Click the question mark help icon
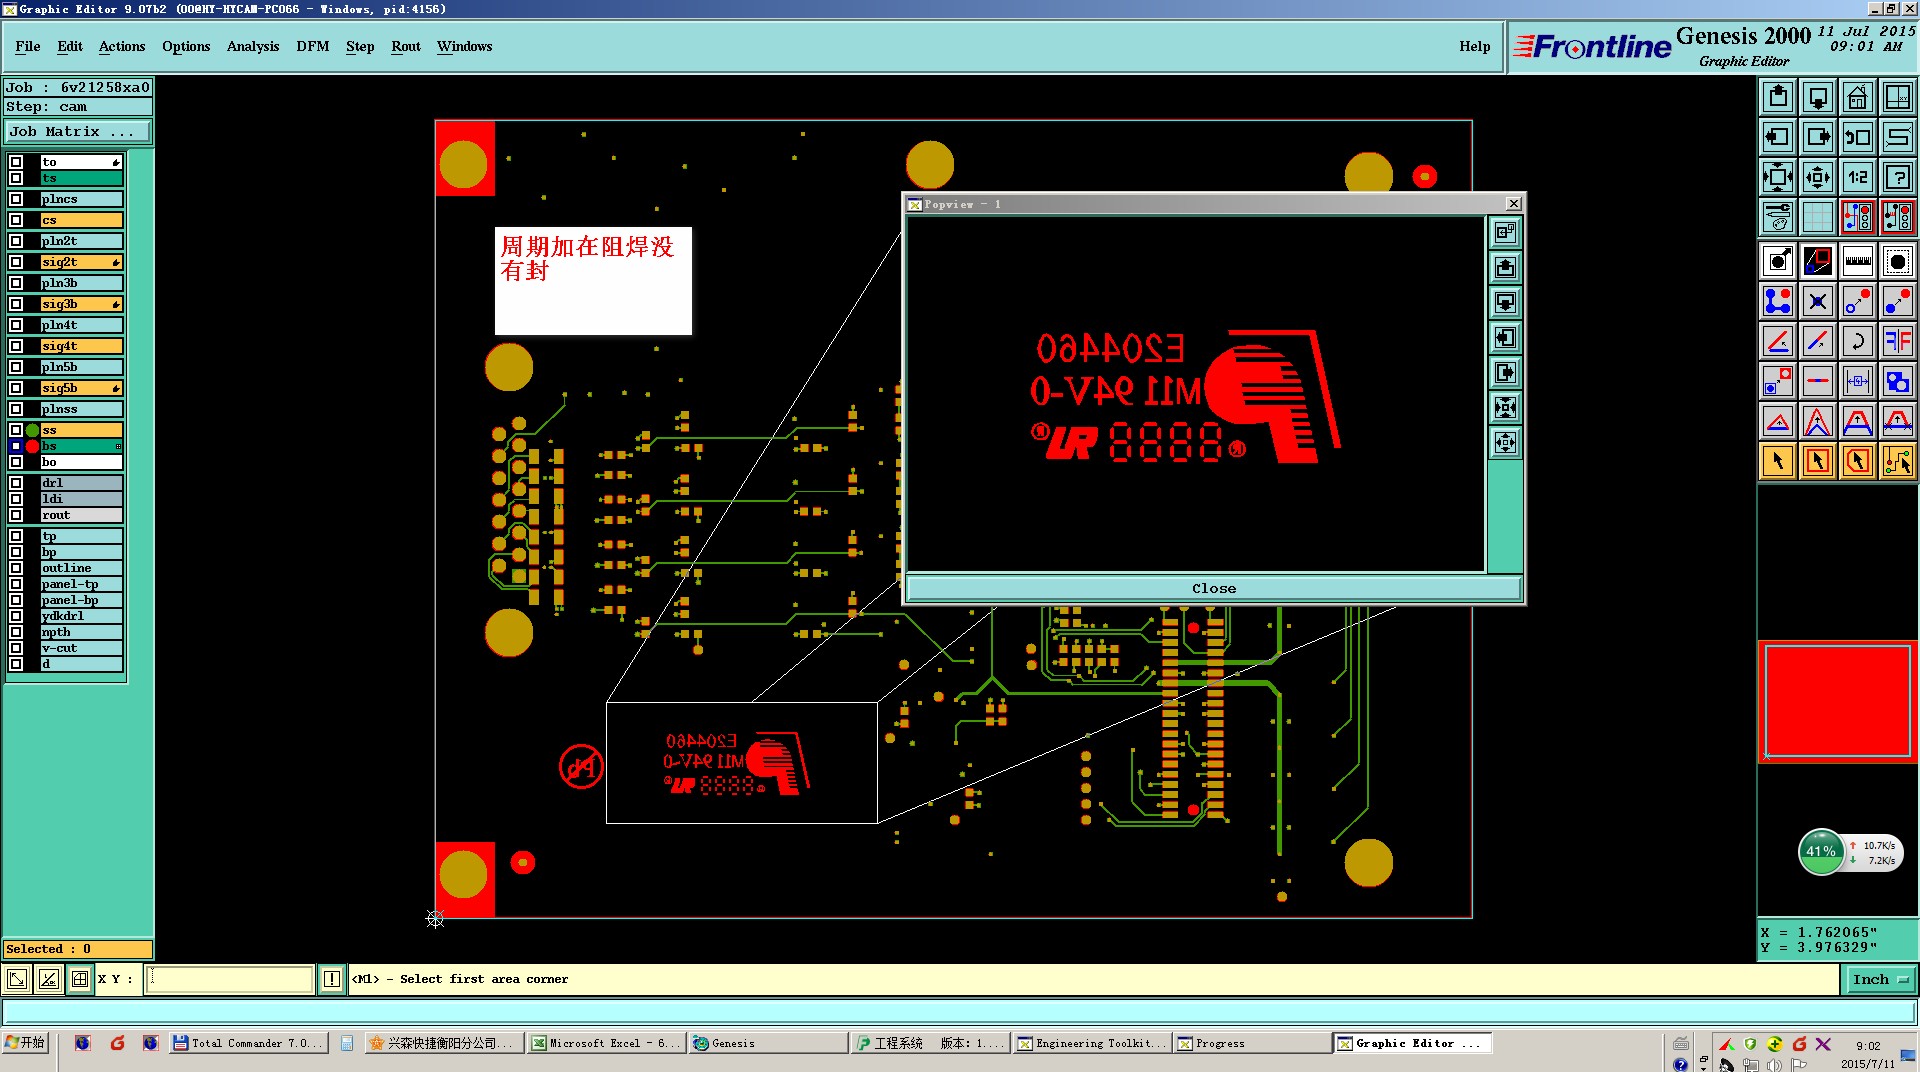This screenshot has width=1920, height=1072. coord(1898,177)
